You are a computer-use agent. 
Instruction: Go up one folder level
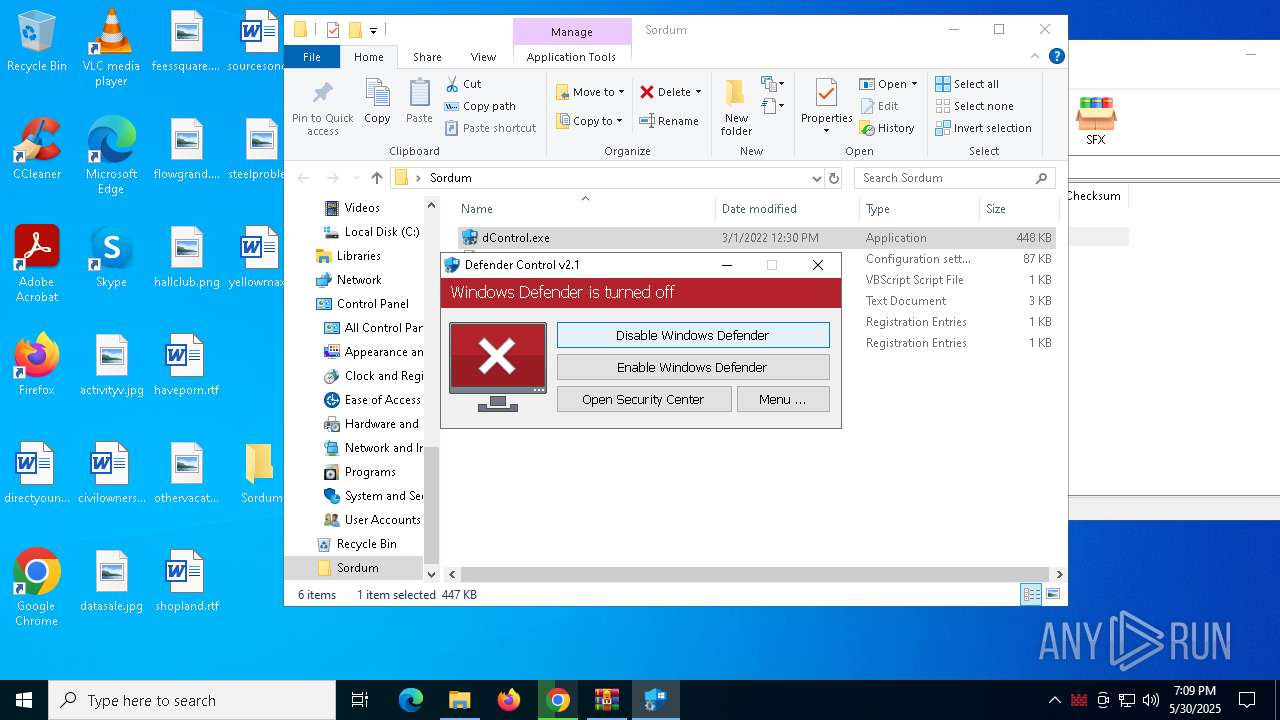coord(376,178)
